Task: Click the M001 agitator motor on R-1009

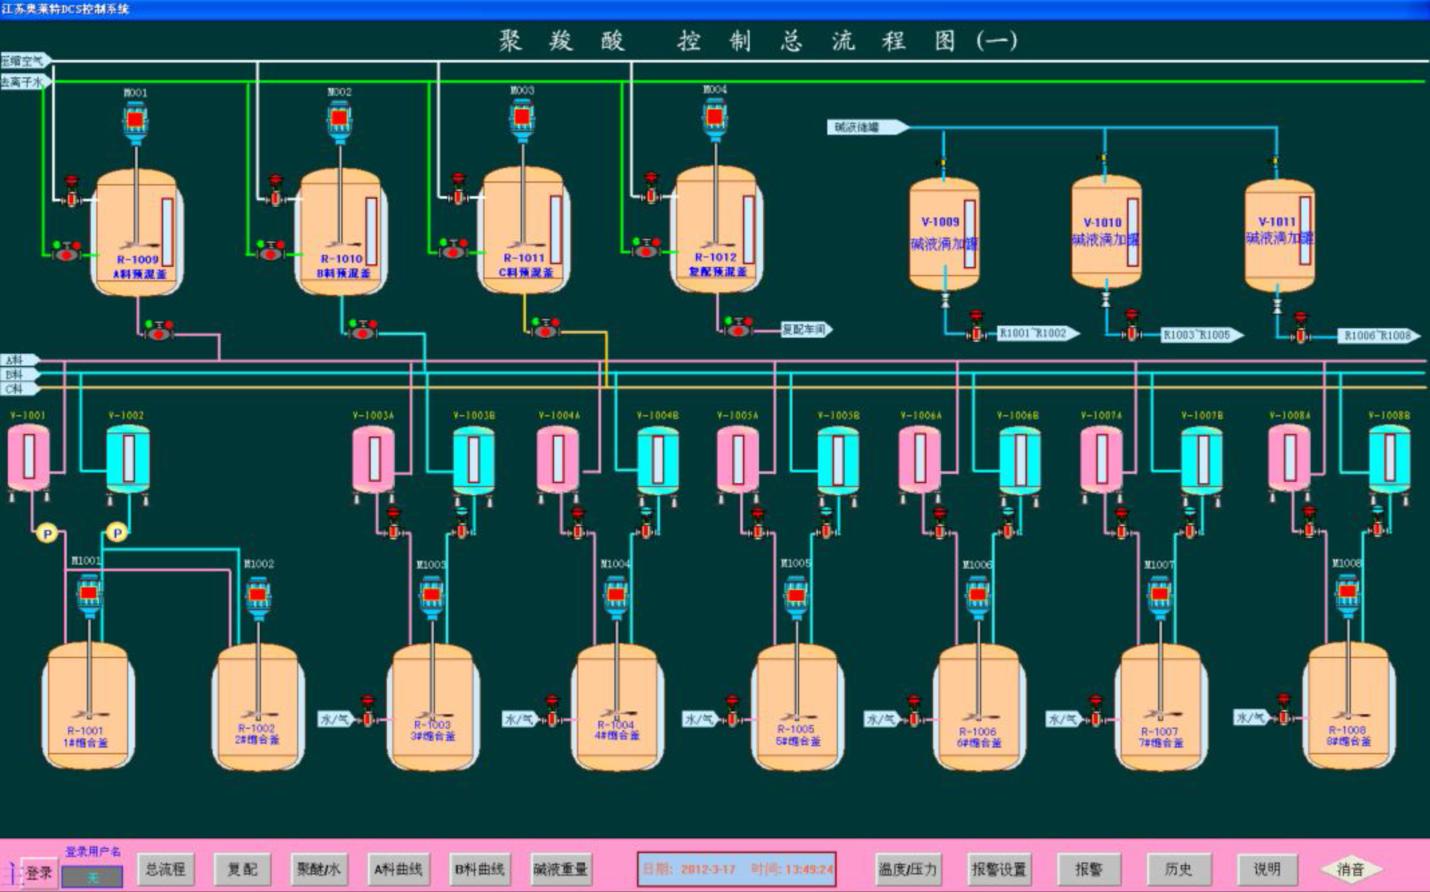Action: click(135, 121)
